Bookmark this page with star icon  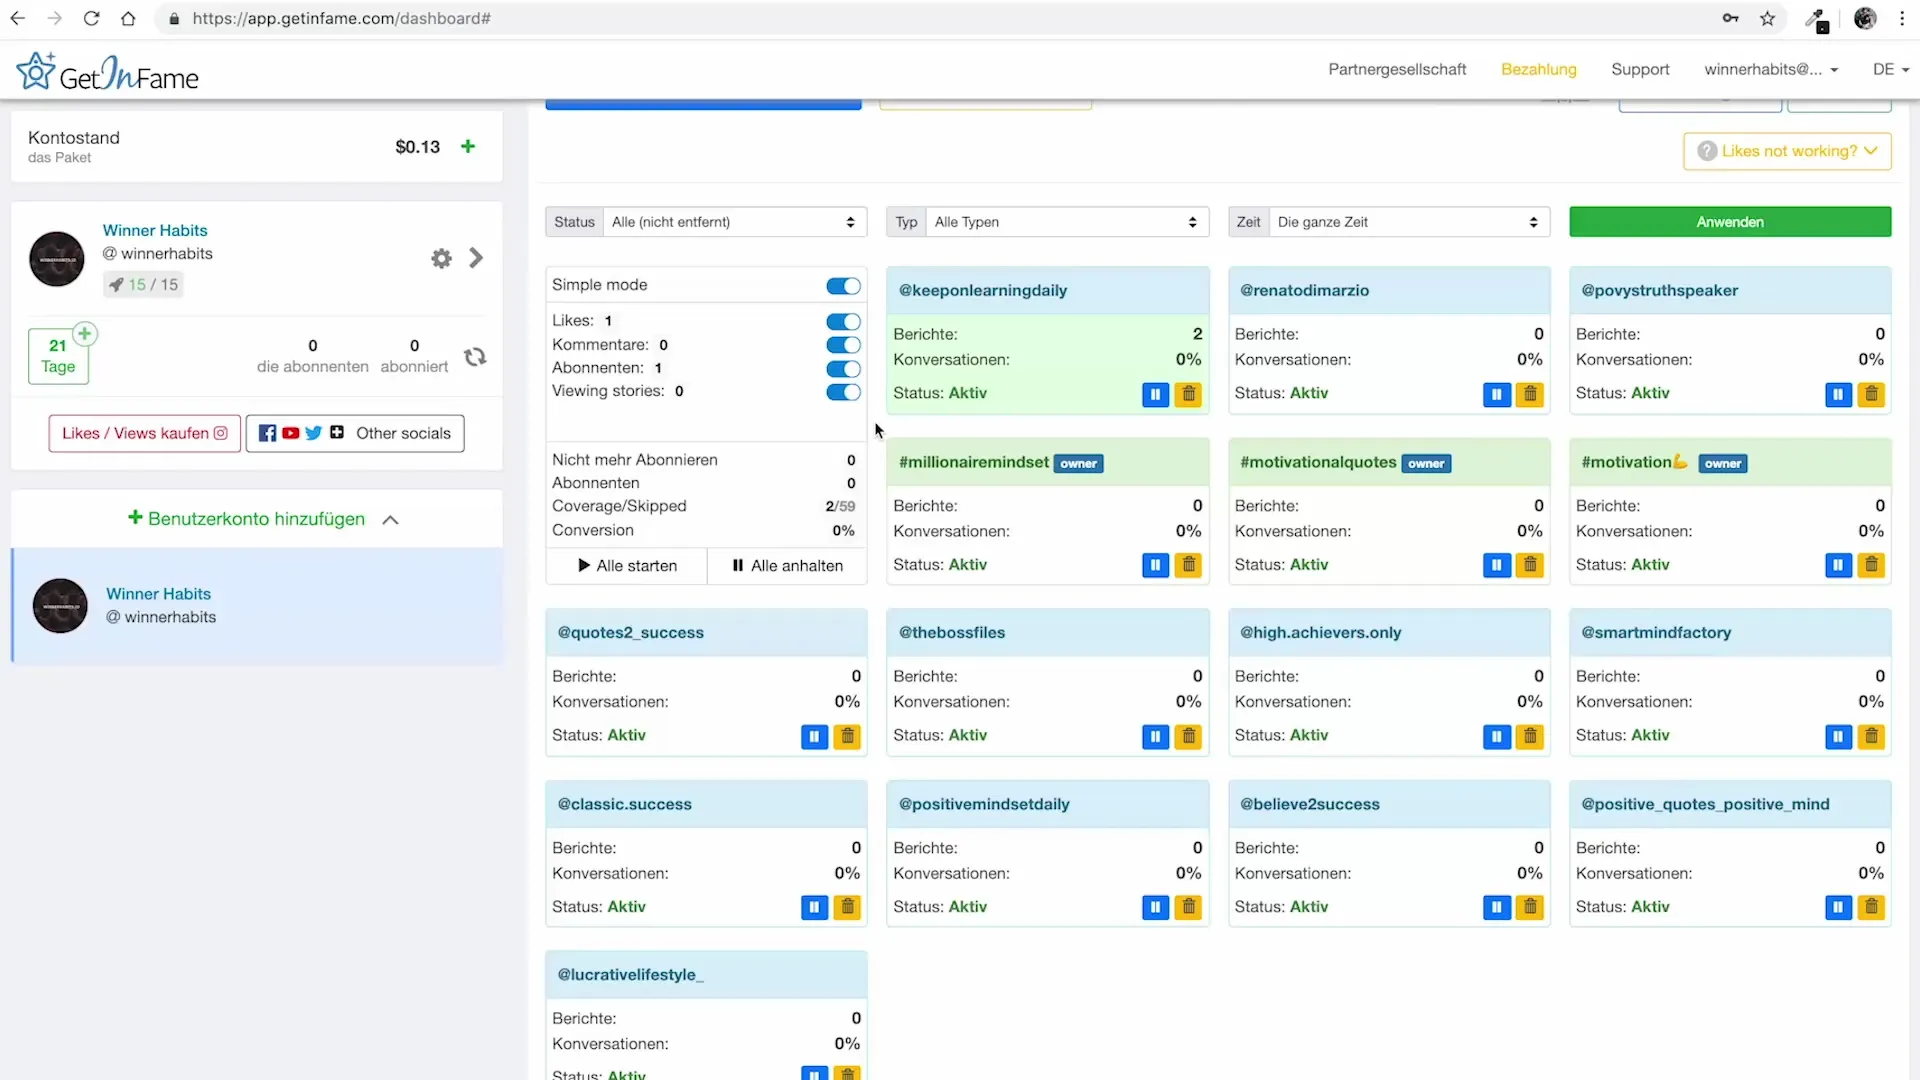pyautogui.click(x=1768, y=18)
